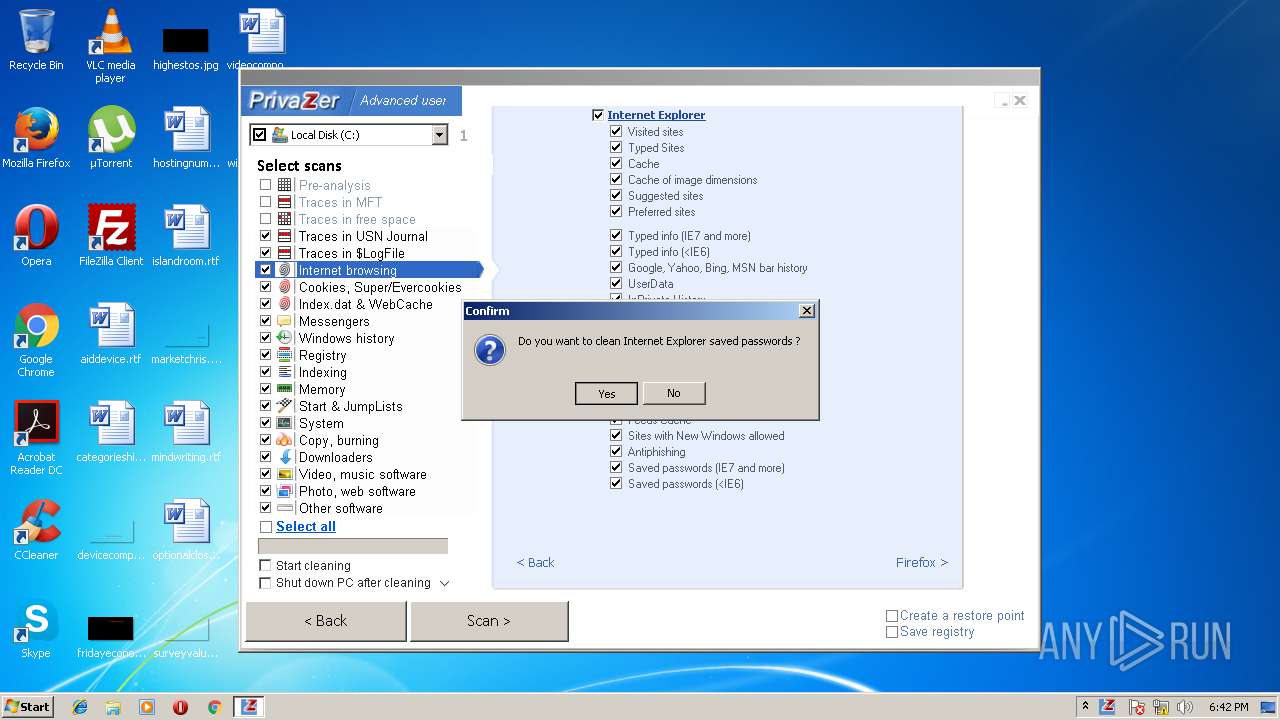Click the Registry scan icon
This screenshot has width=1280, height=720.
[284, 355]
